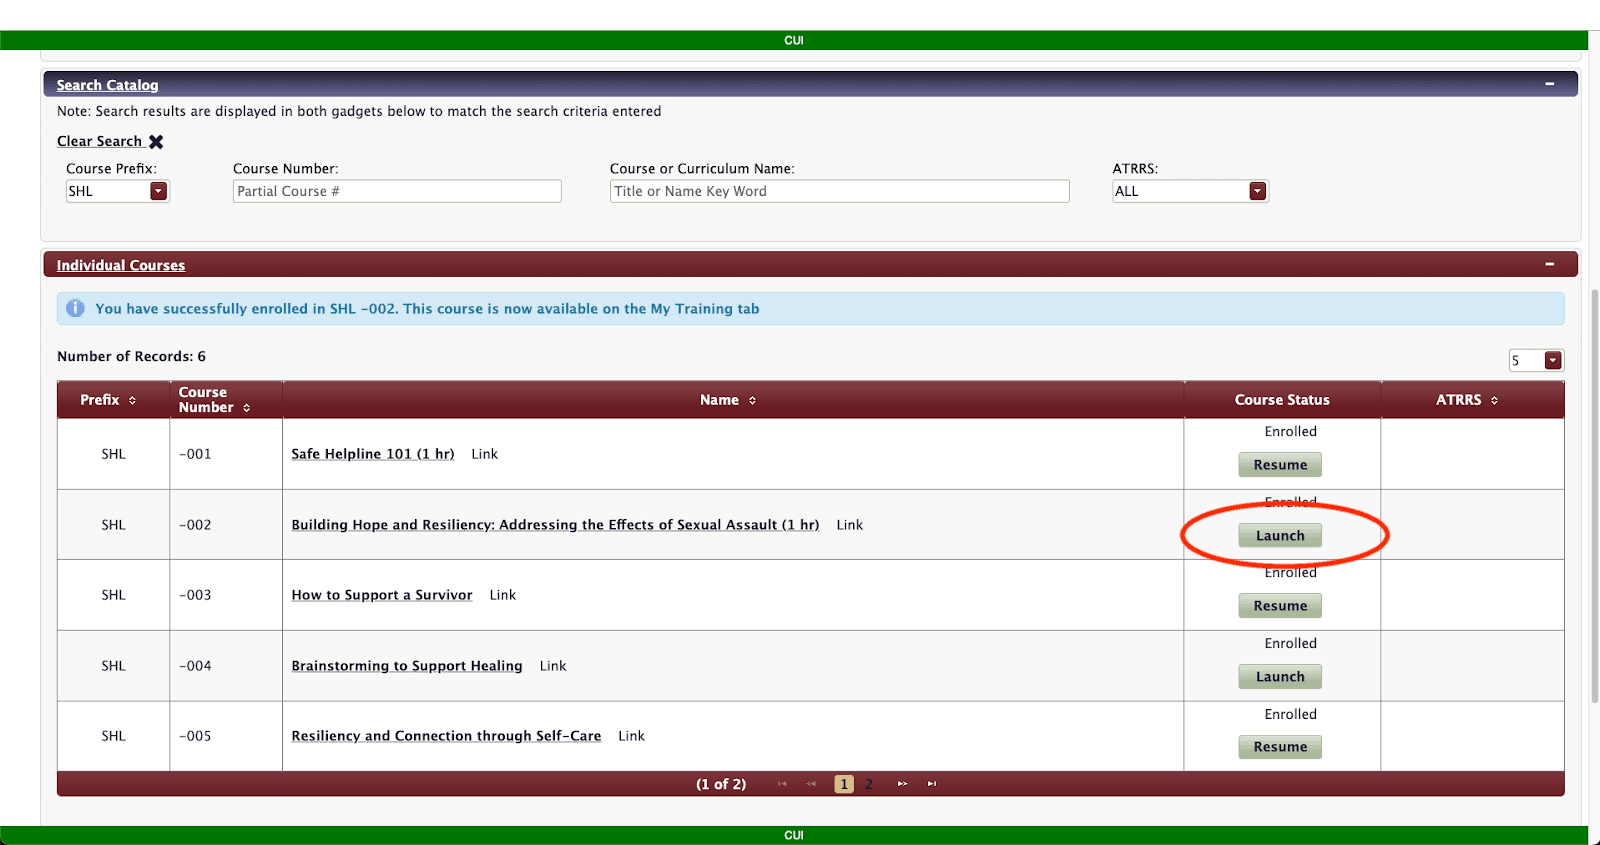Click into the Course Number field
The width and height of the screenshot is (1600, 845).
(397, 191)
